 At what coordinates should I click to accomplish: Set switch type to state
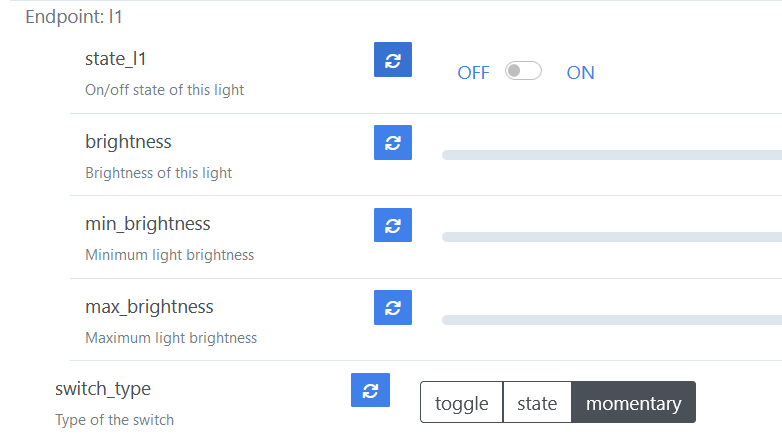537,403
